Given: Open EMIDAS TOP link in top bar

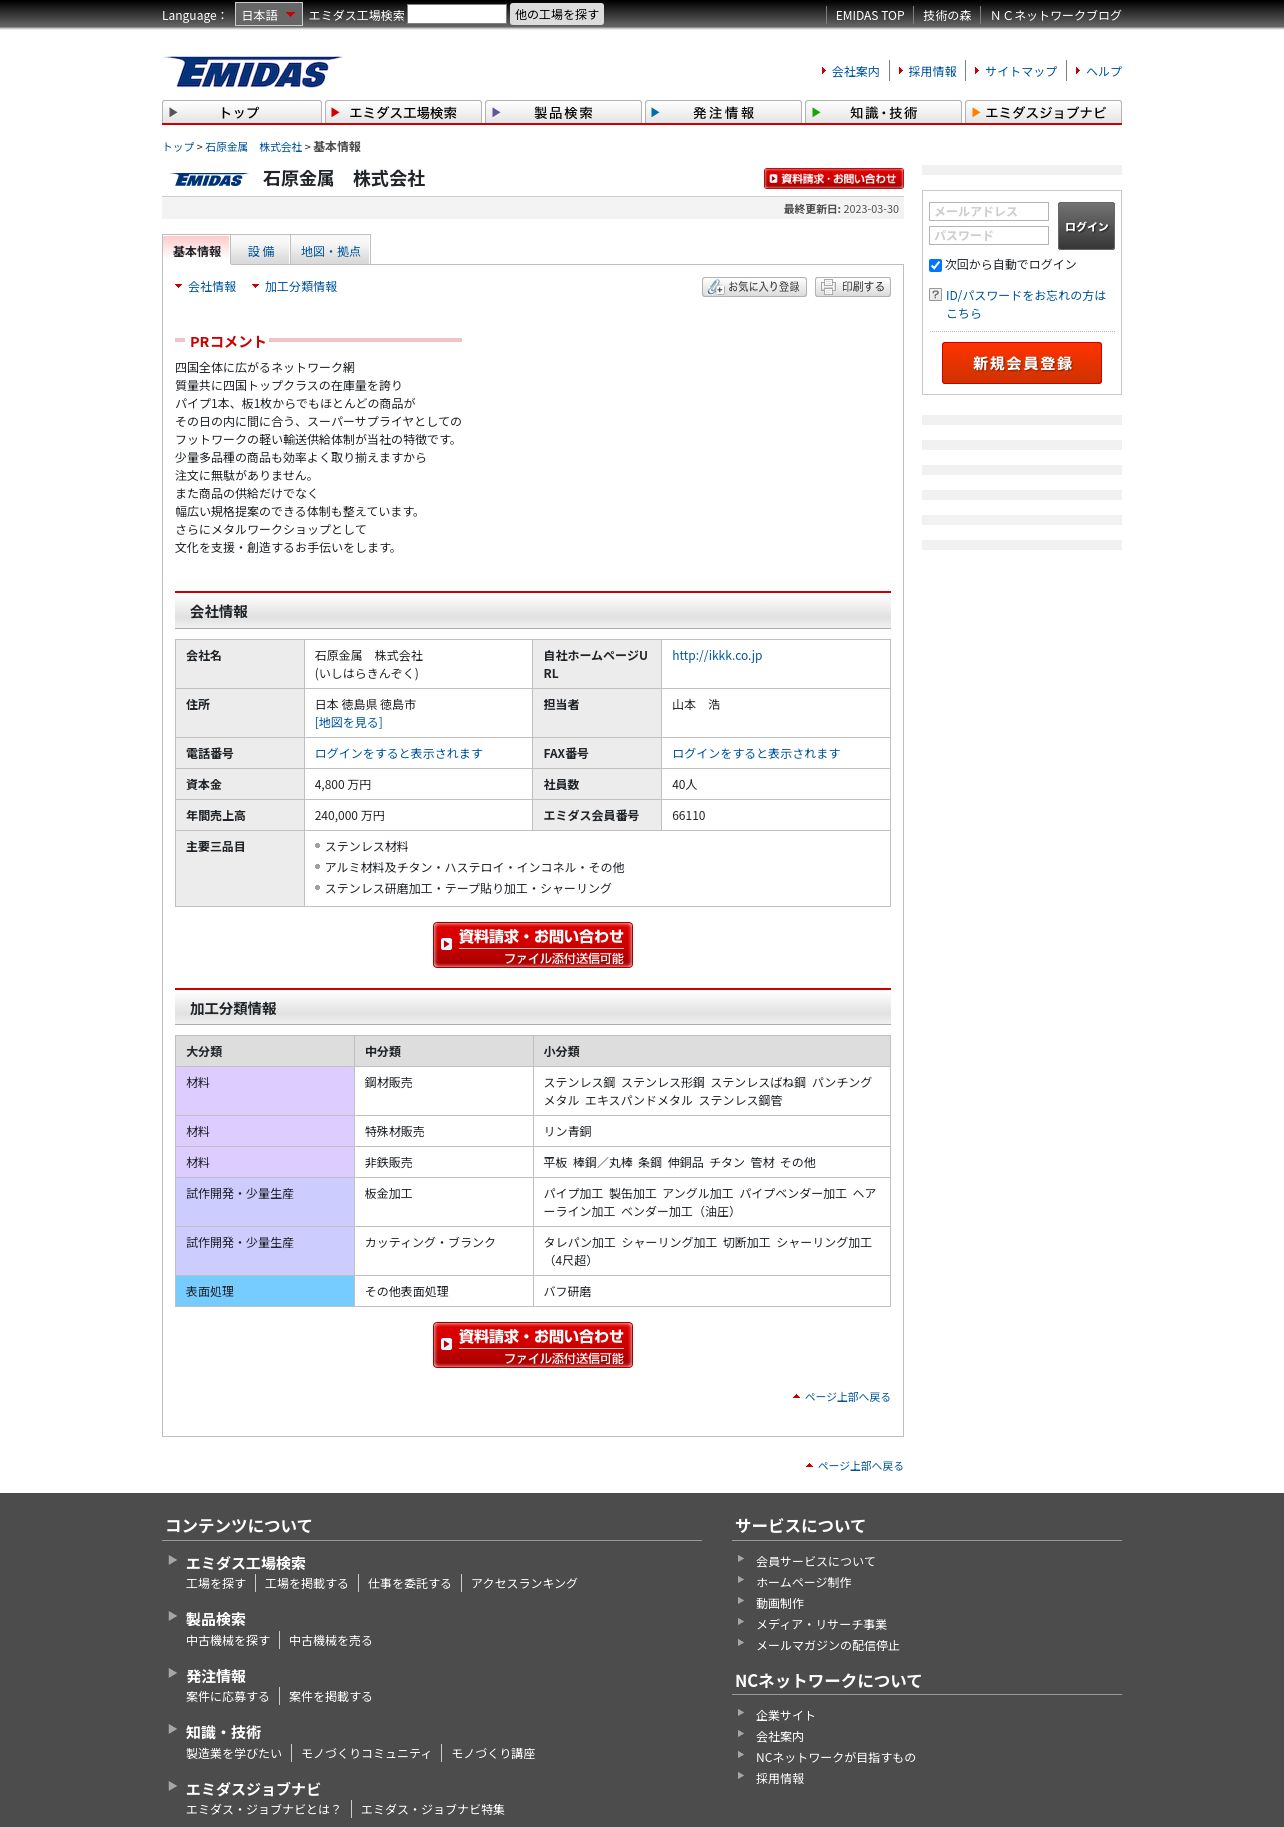Looking at the screenshot, I should (870, 15).
